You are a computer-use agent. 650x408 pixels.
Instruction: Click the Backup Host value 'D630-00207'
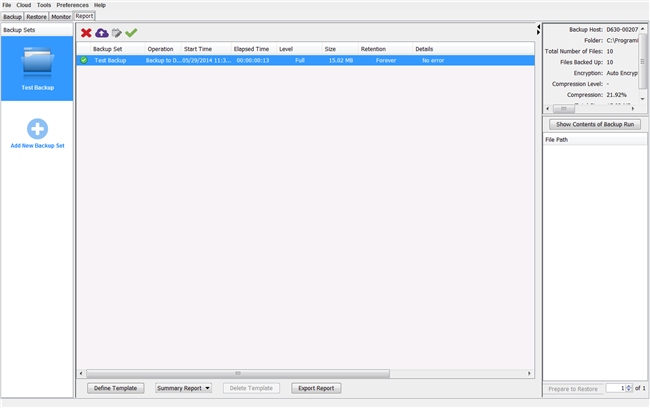click(622, 29)
